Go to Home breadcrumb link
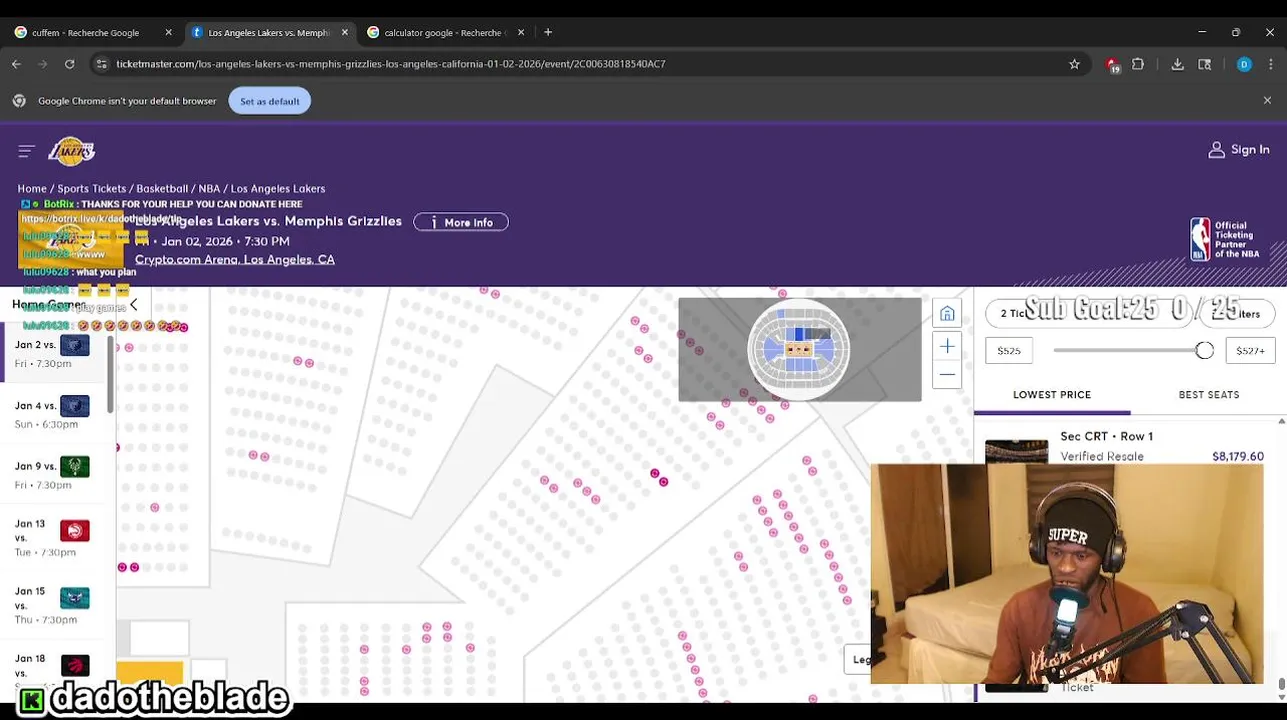Image resolution: width=1287 pixels, height=720 pixels. point(32,189)
